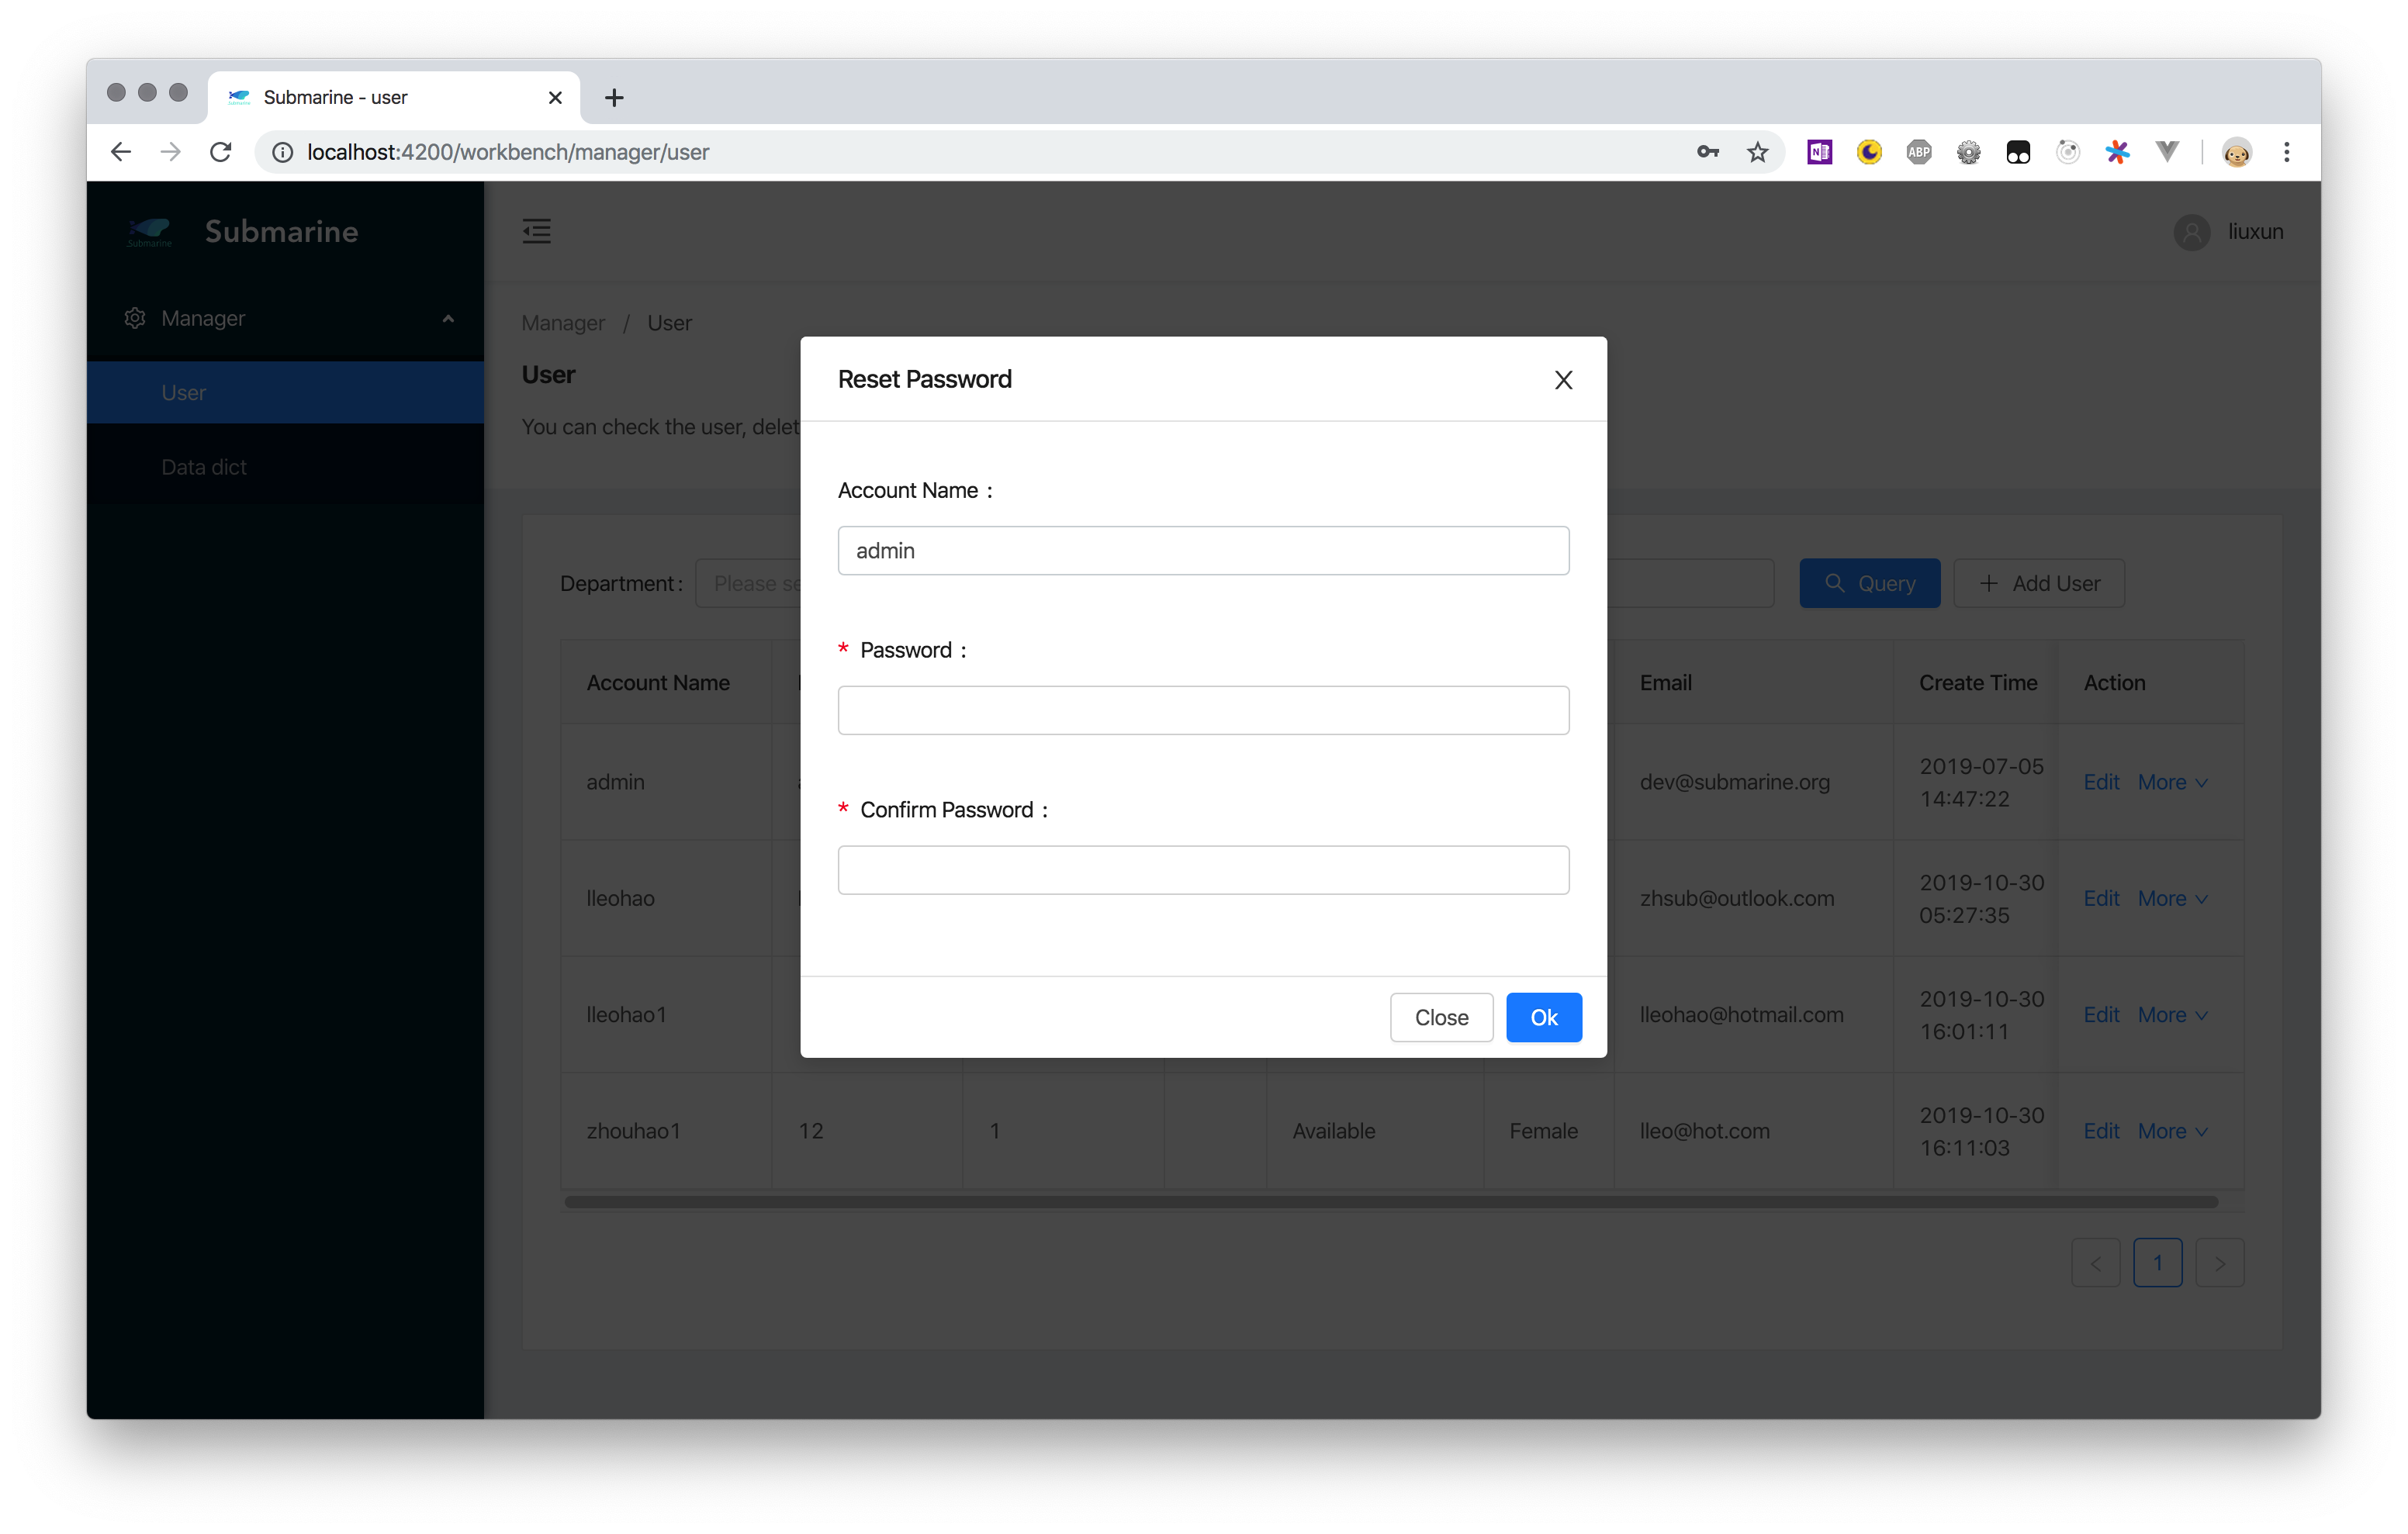Focus the Confirm Password input field

[1203, 870]
